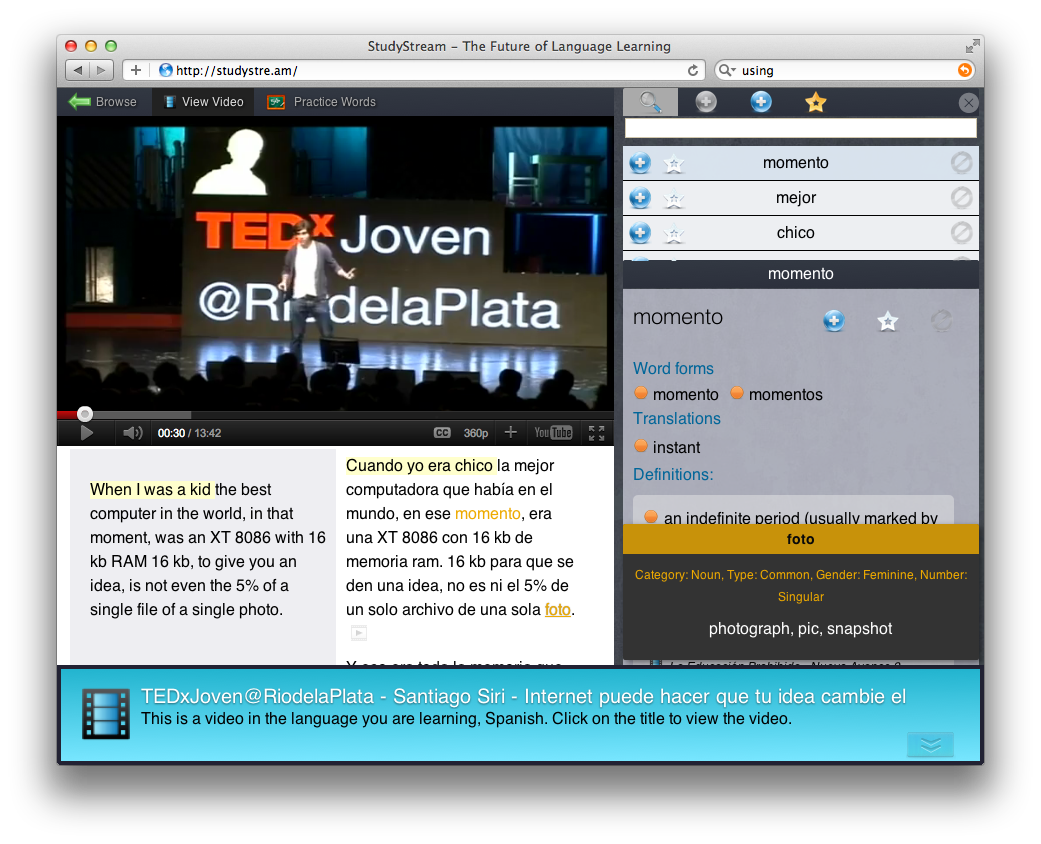The image size is (1041, 844).
Task: Add the word momento in the list row
Action: [640, 163]
